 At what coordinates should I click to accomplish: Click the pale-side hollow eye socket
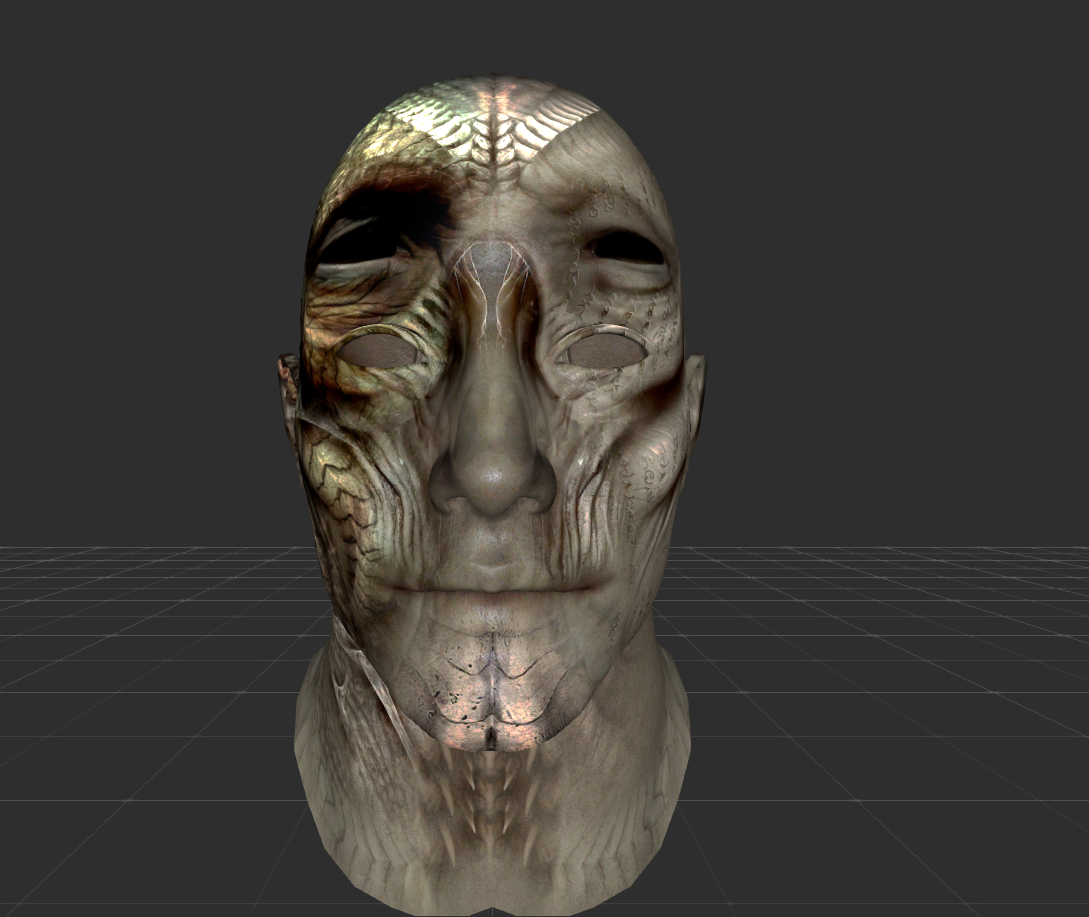(x=606, y=352)
